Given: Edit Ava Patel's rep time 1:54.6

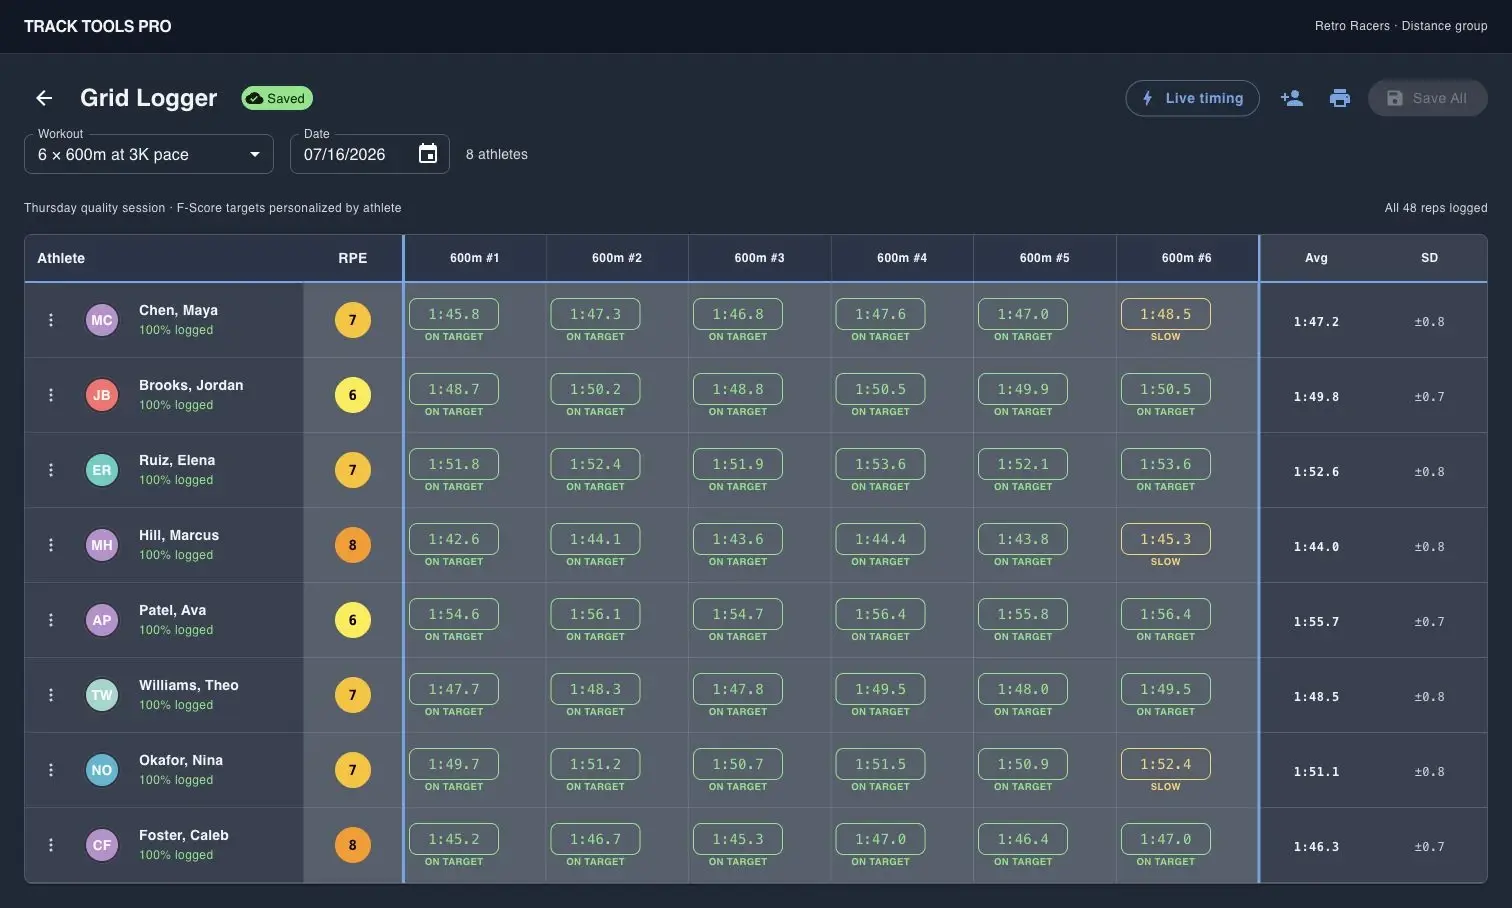Looking at the screenshot, I should (454, 614).
